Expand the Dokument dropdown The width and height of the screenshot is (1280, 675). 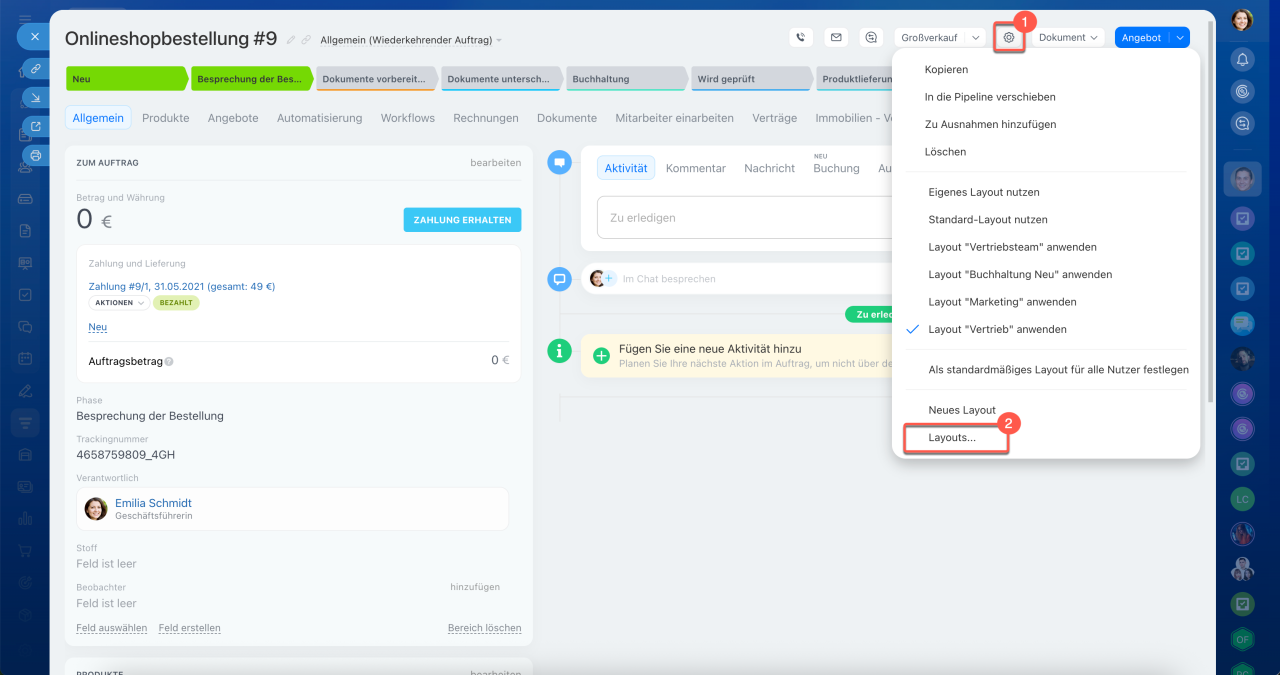pyautogui.click(x=1068, y=38)
